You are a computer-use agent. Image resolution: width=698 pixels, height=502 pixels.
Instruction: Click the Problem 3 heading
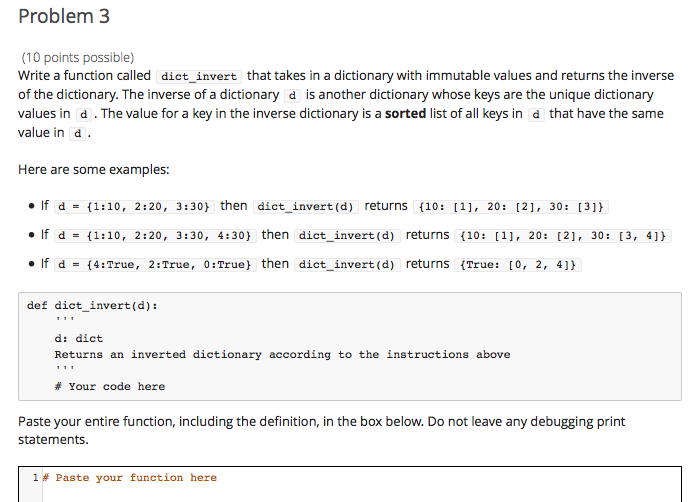[64, 16]
